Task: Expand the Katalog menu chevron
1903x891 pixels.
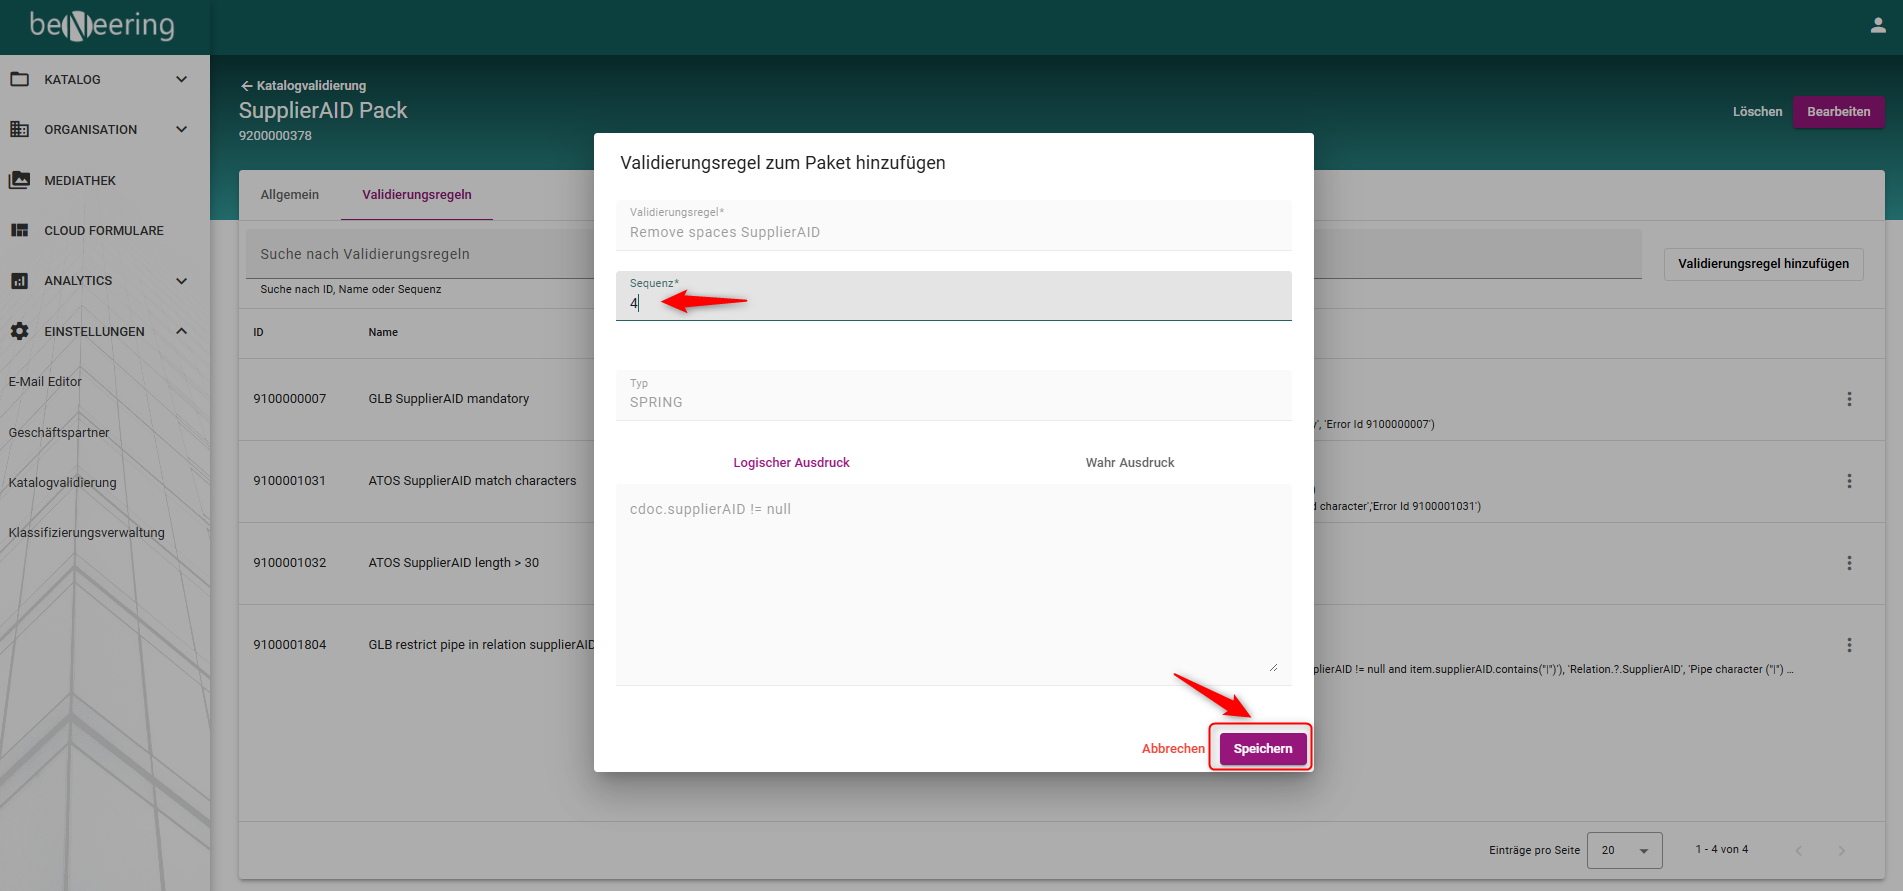Action: point(181,79)
